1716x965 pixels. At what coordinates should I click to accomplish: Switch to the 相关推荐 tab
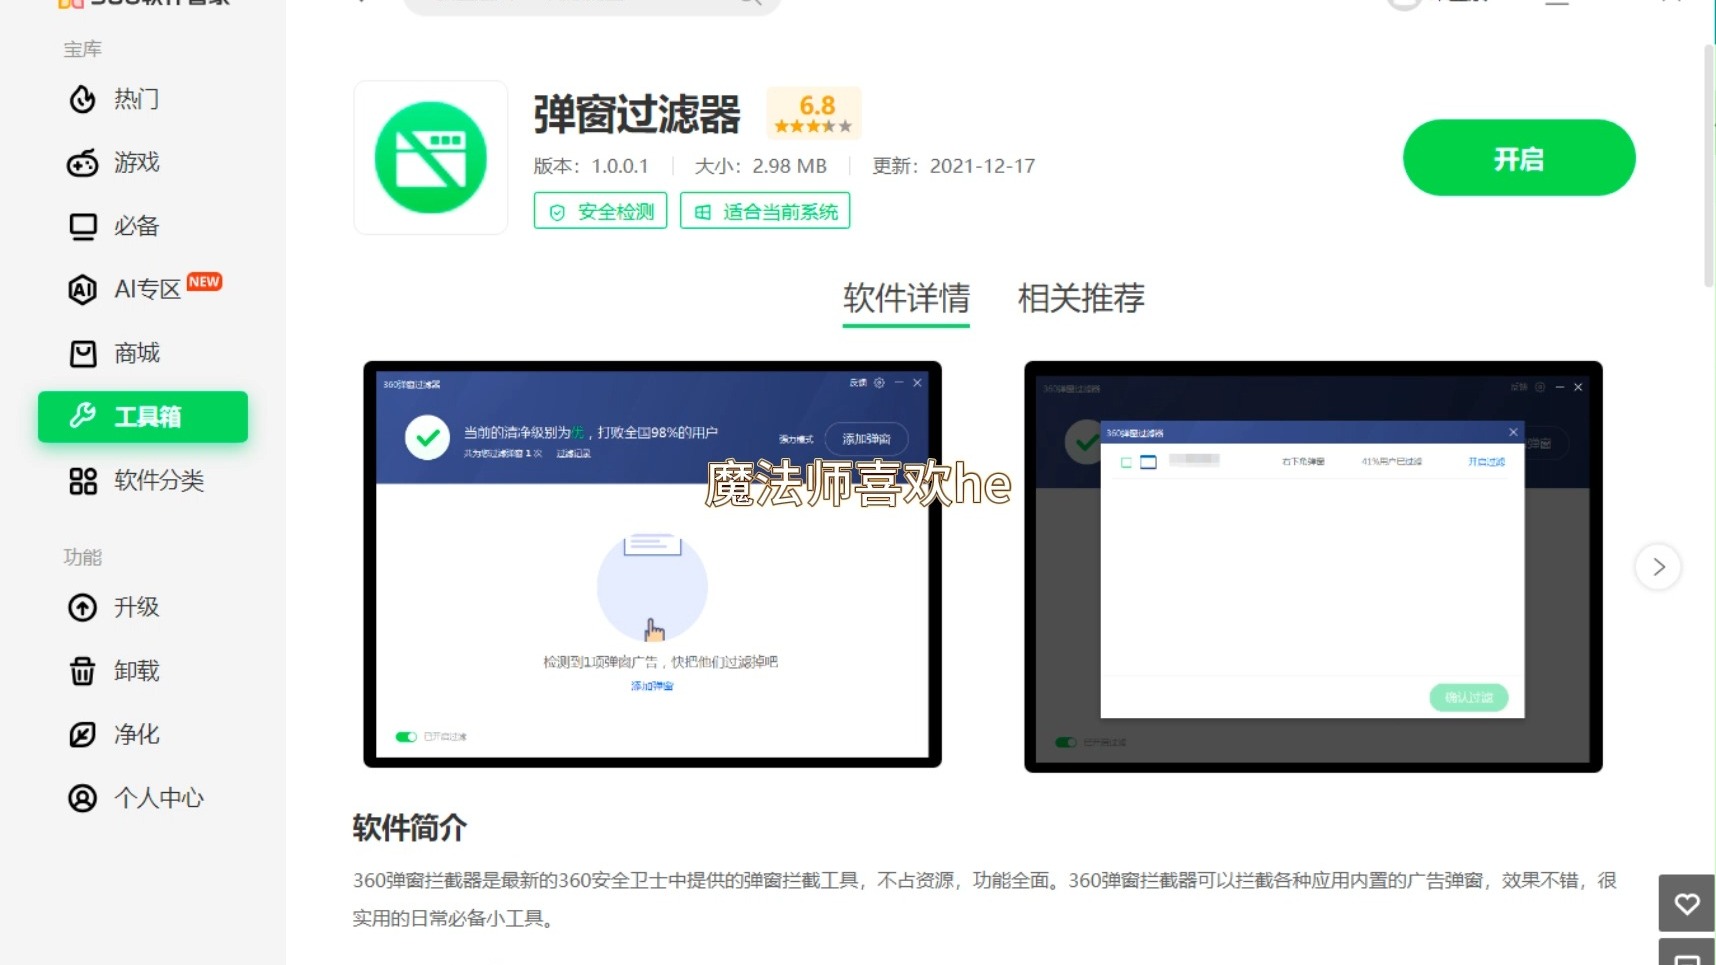(1081, 299)
